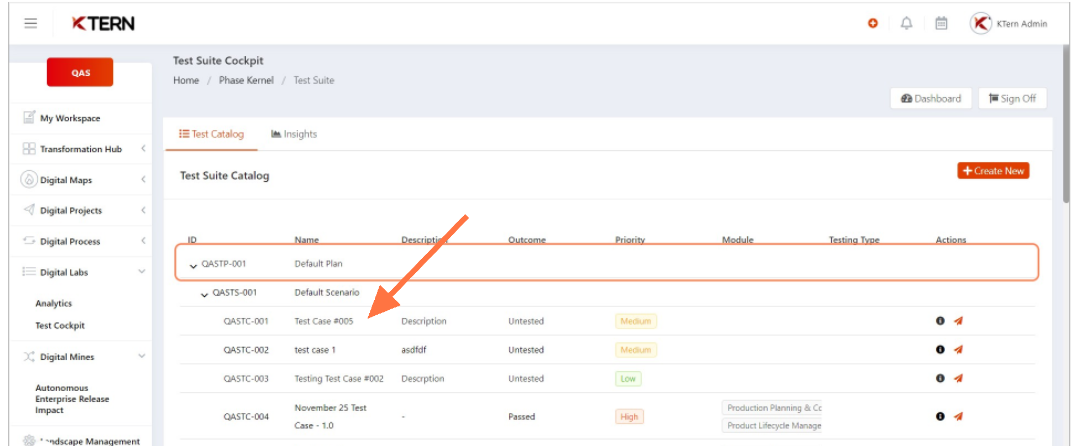This screenshot has height=446, width=1078.
Task: Go to Phase Kernel breadcrumb link
Action: 246,80
